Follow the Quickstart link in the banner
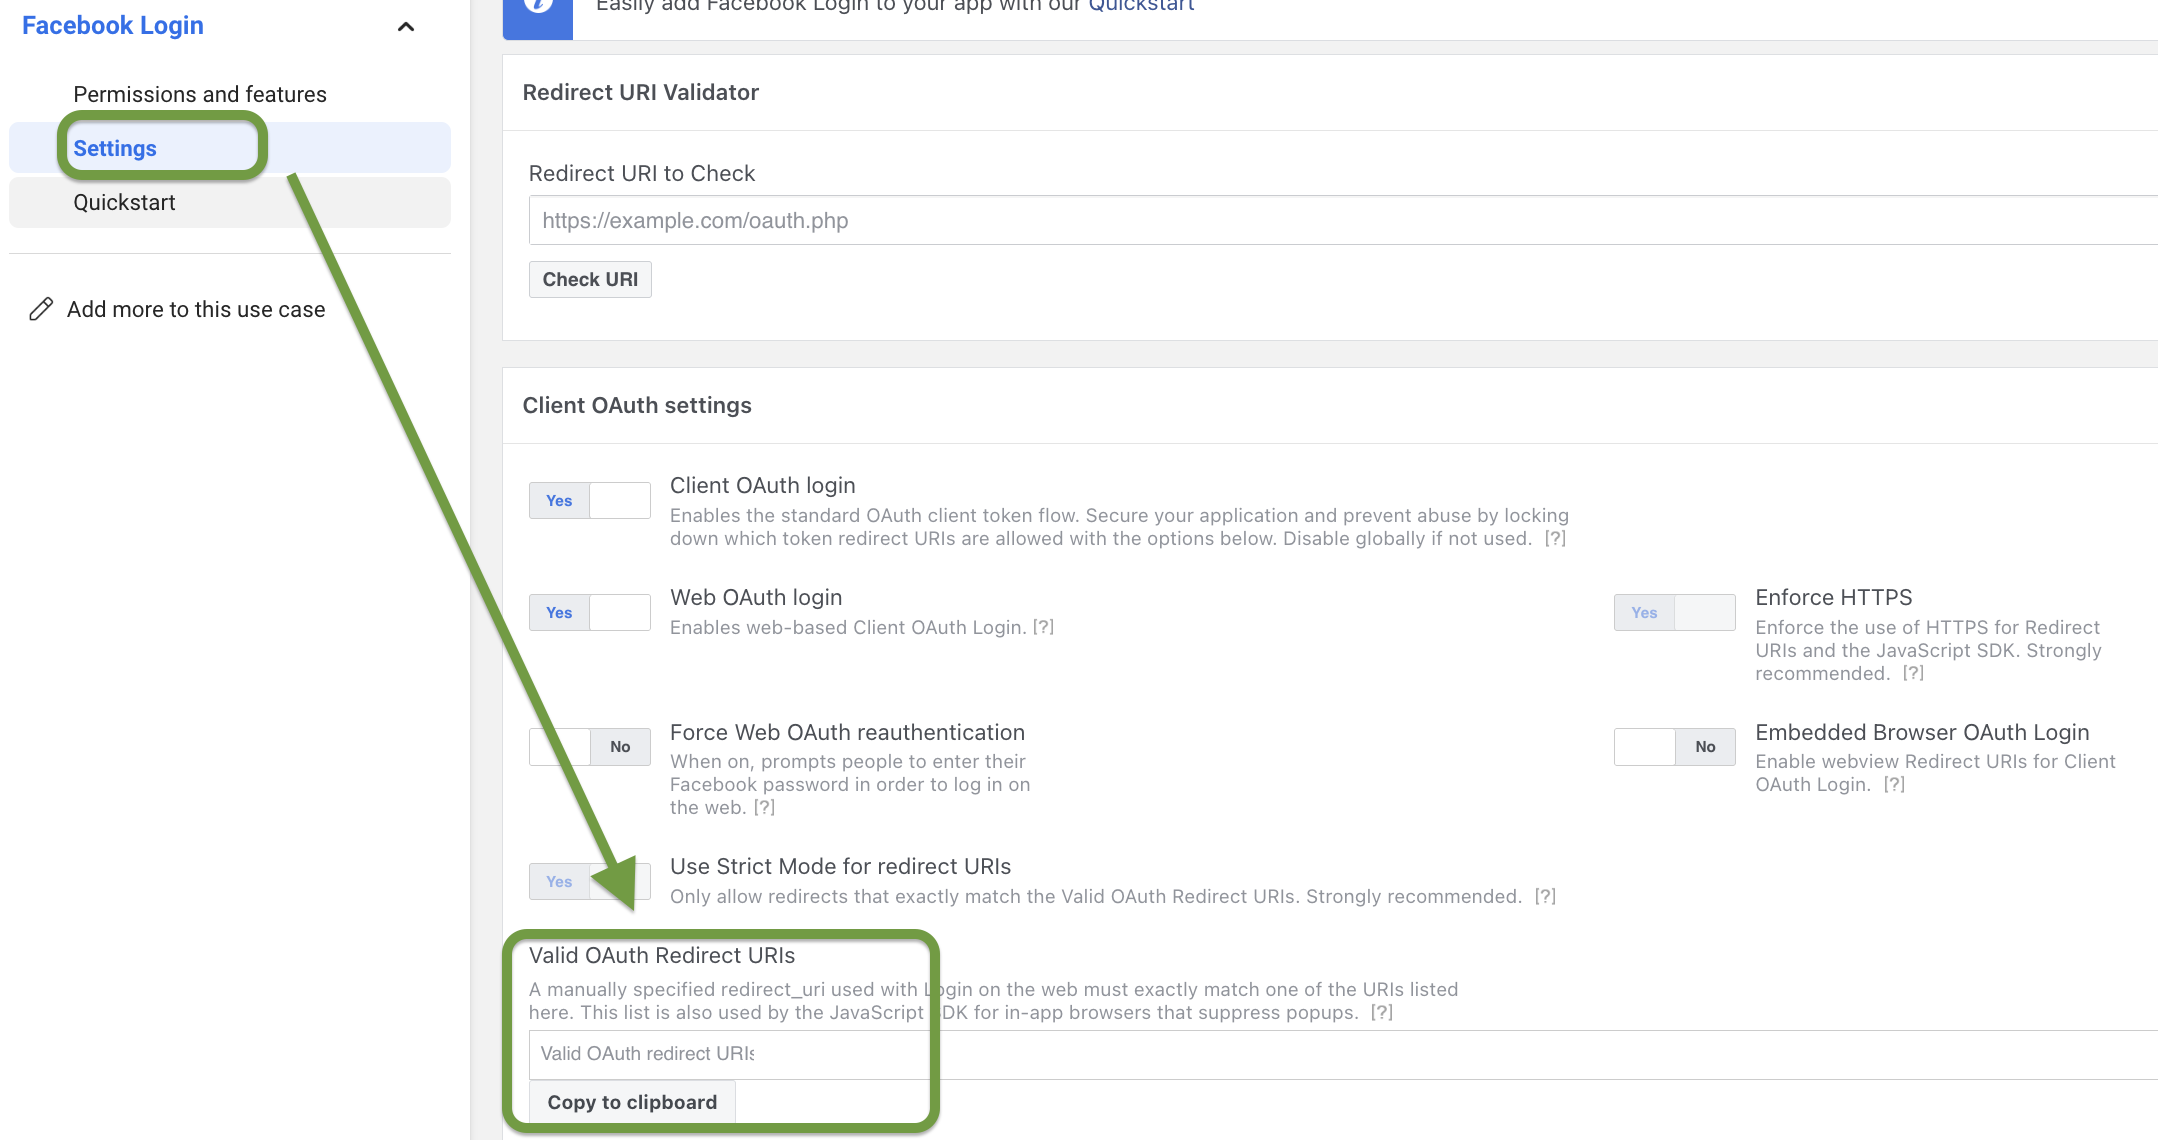Screen dimensions: 2158x1140 click(x=1141, y=6)
